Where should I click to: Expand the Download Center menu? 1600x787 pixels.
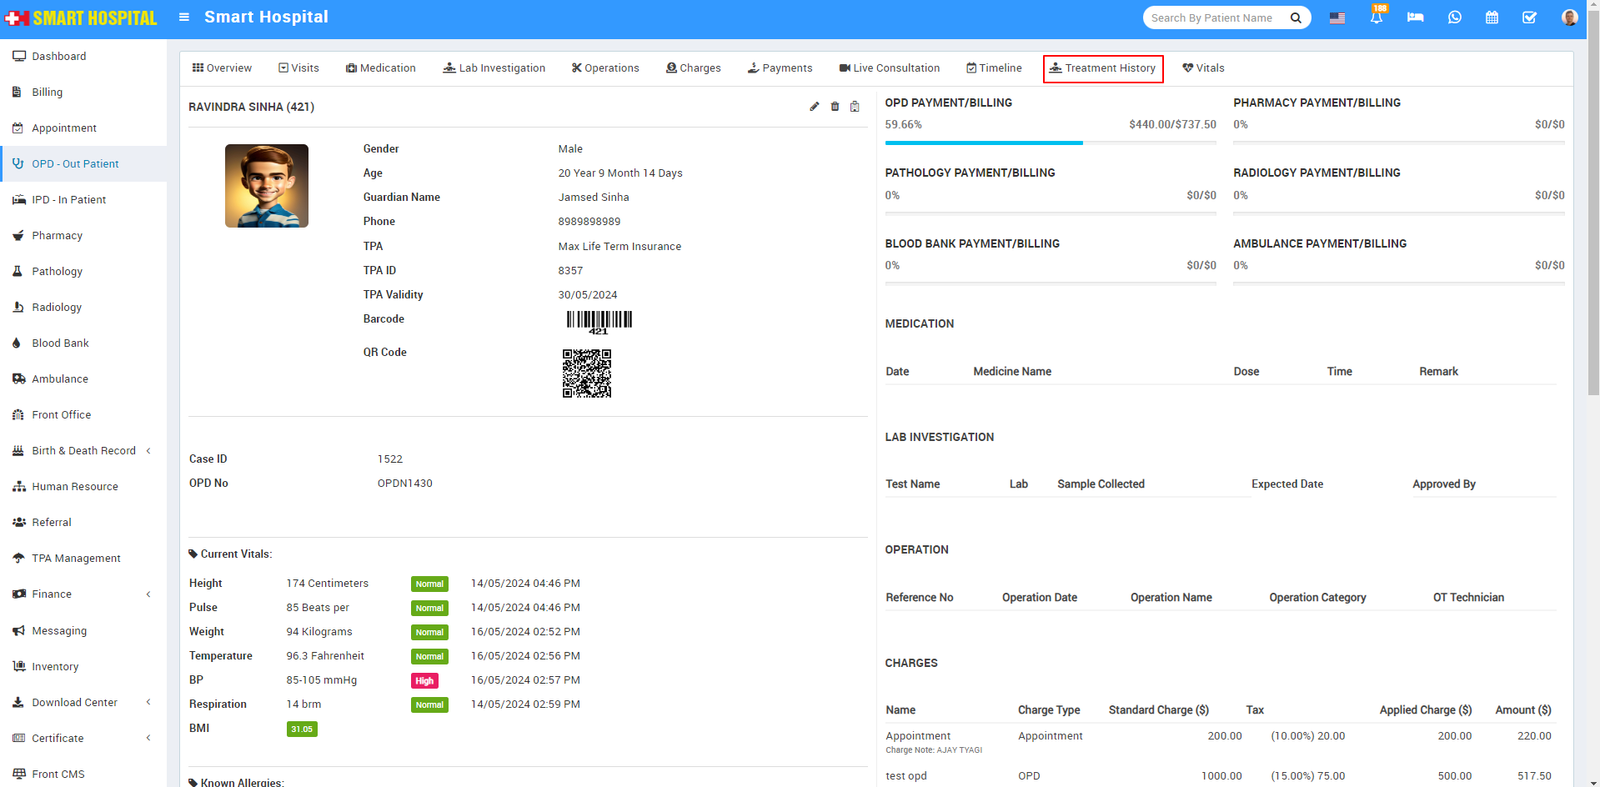tap(75, 702)
